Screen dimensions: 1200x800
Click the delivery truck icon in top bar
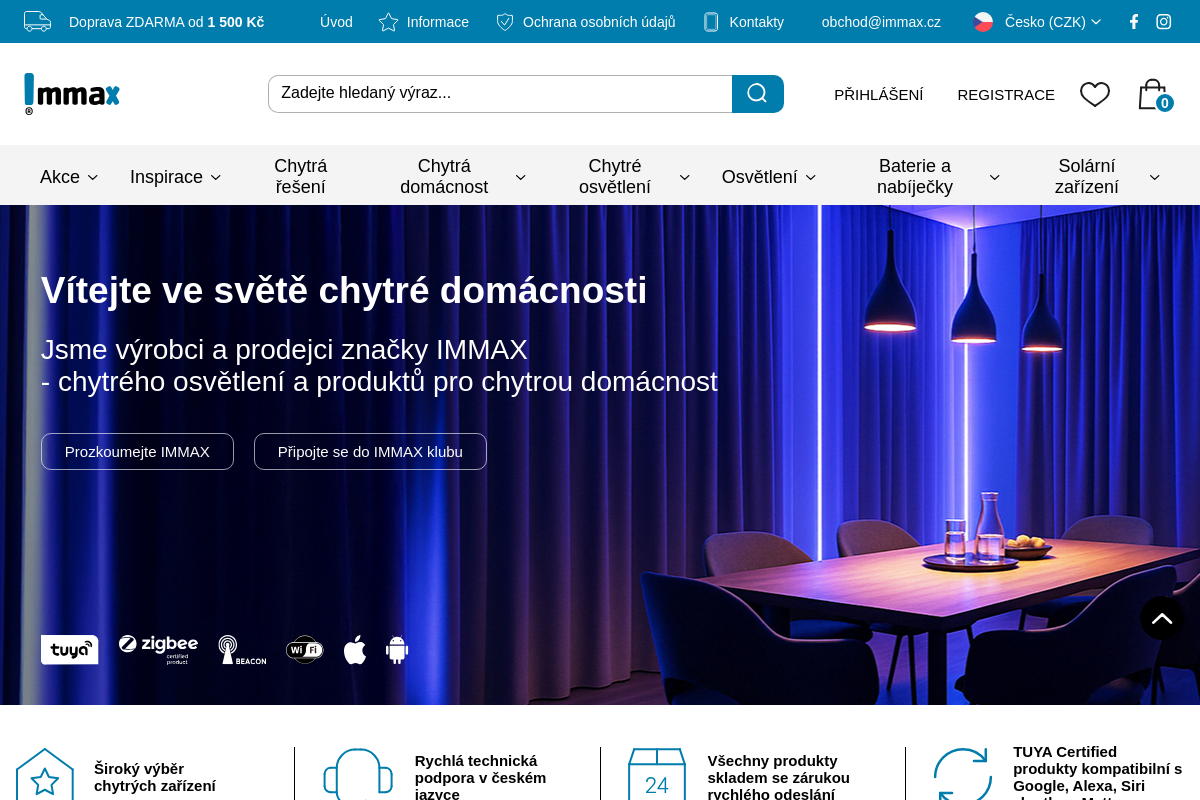[x=37, y=21]
